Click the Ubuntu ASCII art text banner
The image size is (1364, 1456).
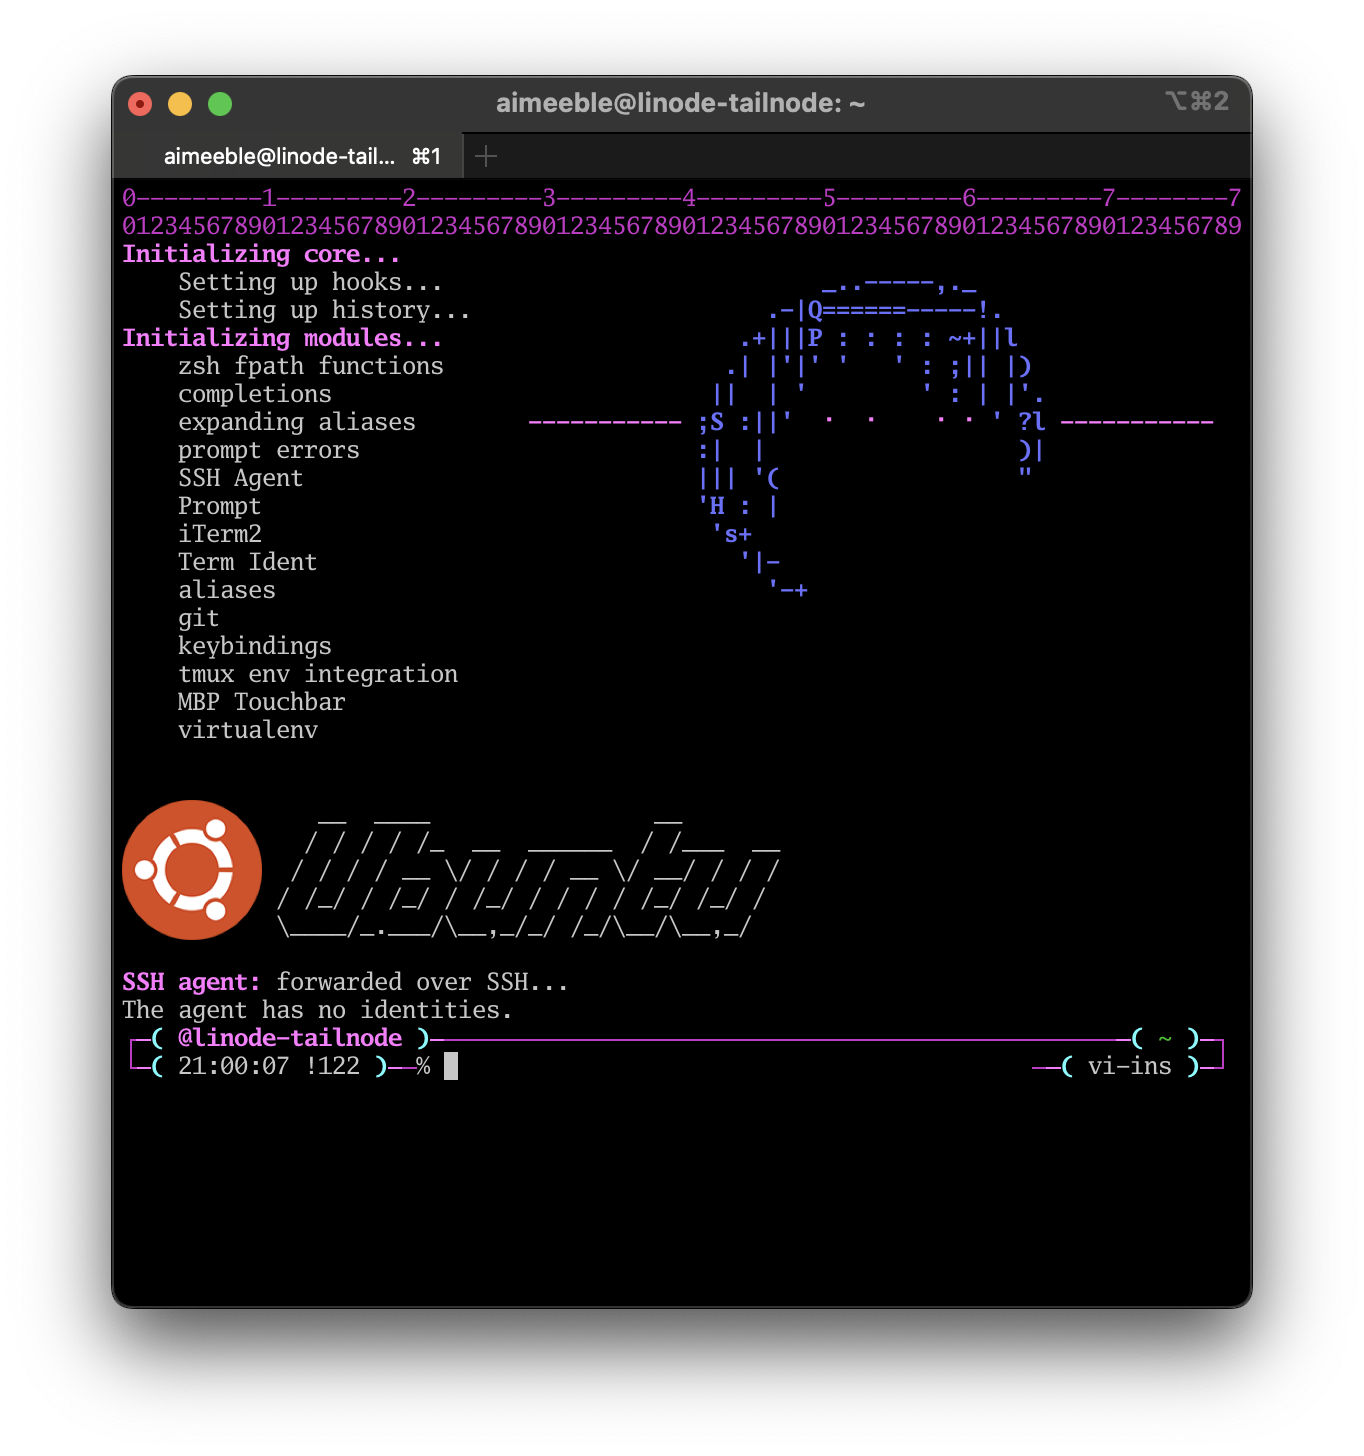pyautogui.click(x=528, y=877)
